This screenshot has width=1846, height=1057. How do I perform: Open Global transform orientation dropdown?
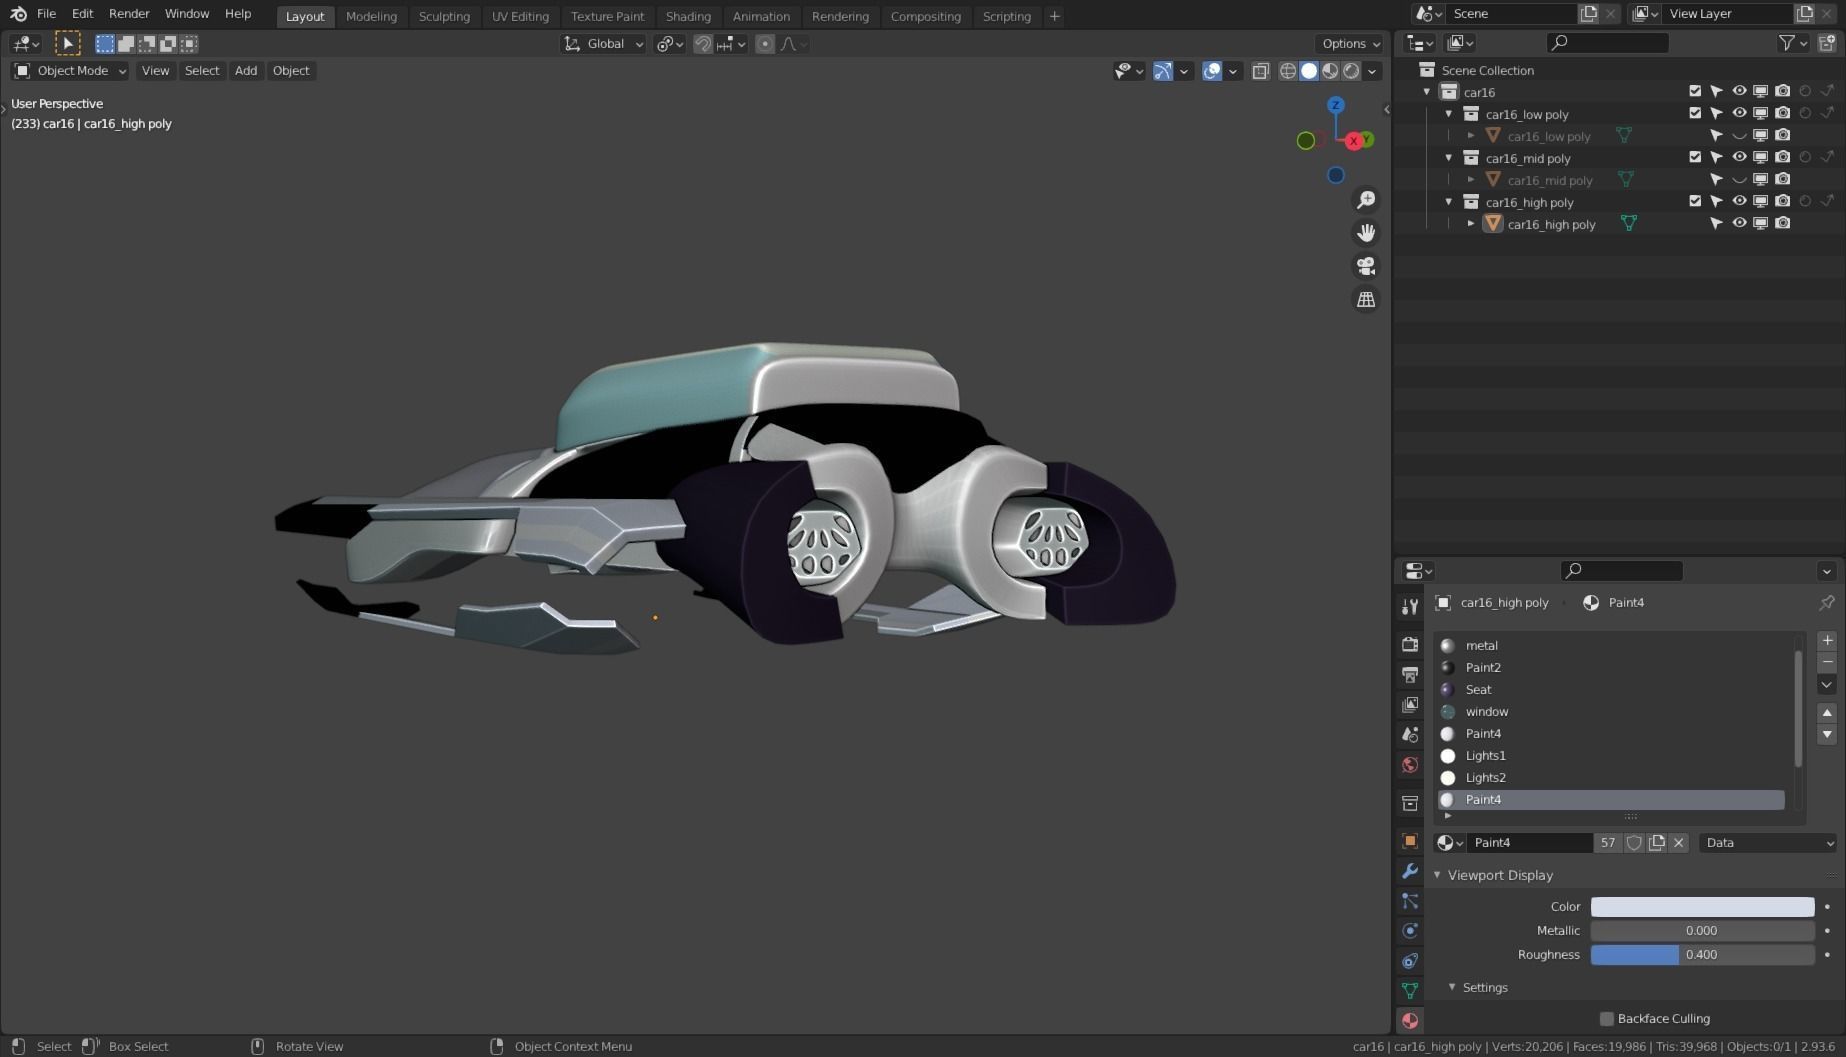pos(603,44)
